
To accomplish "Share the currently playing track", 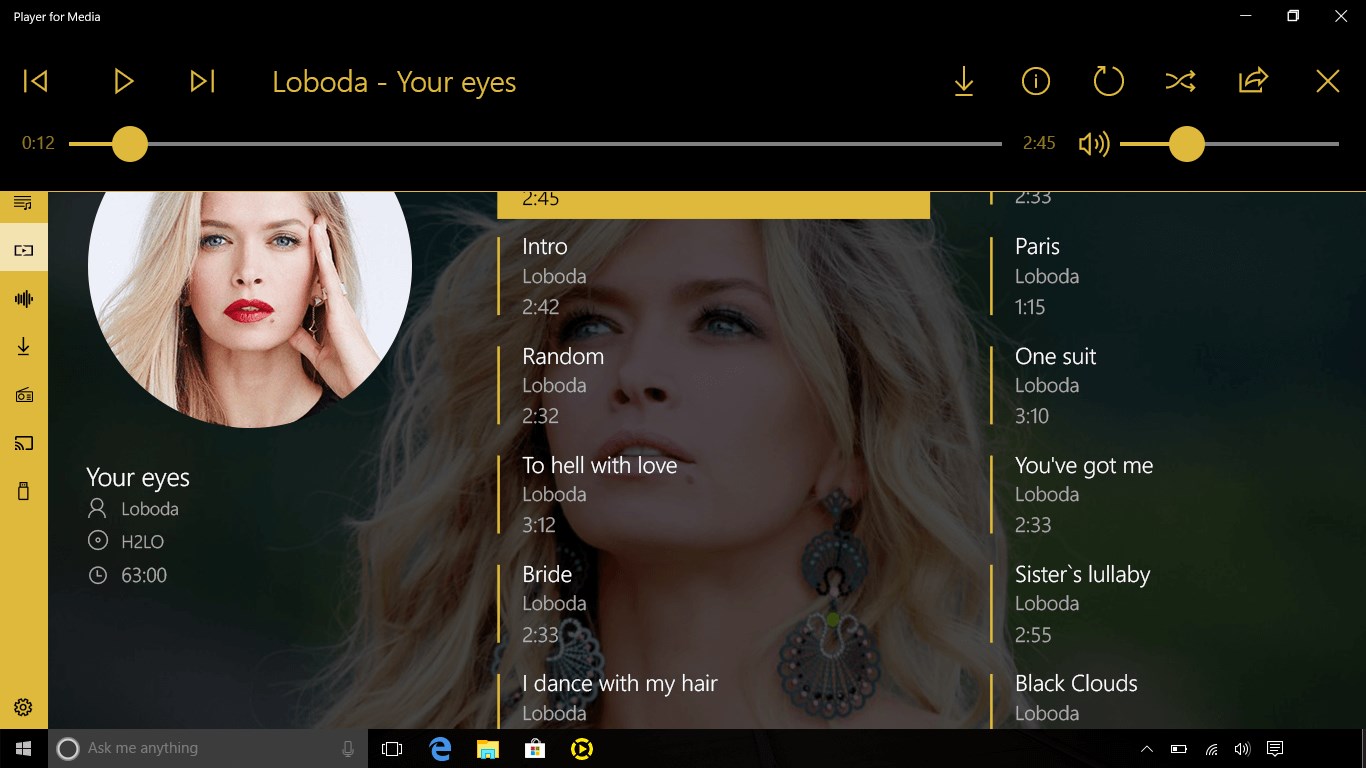I will click(1253, 81).
